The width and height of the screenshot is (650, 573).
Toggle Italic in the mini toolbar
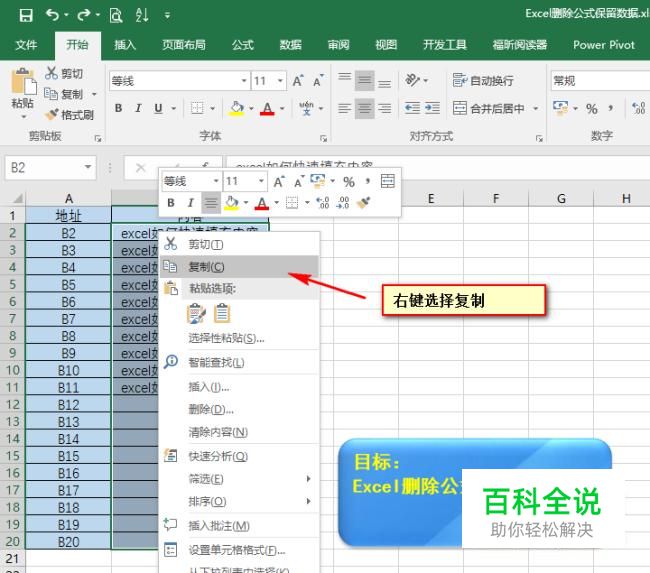(190, 203)
